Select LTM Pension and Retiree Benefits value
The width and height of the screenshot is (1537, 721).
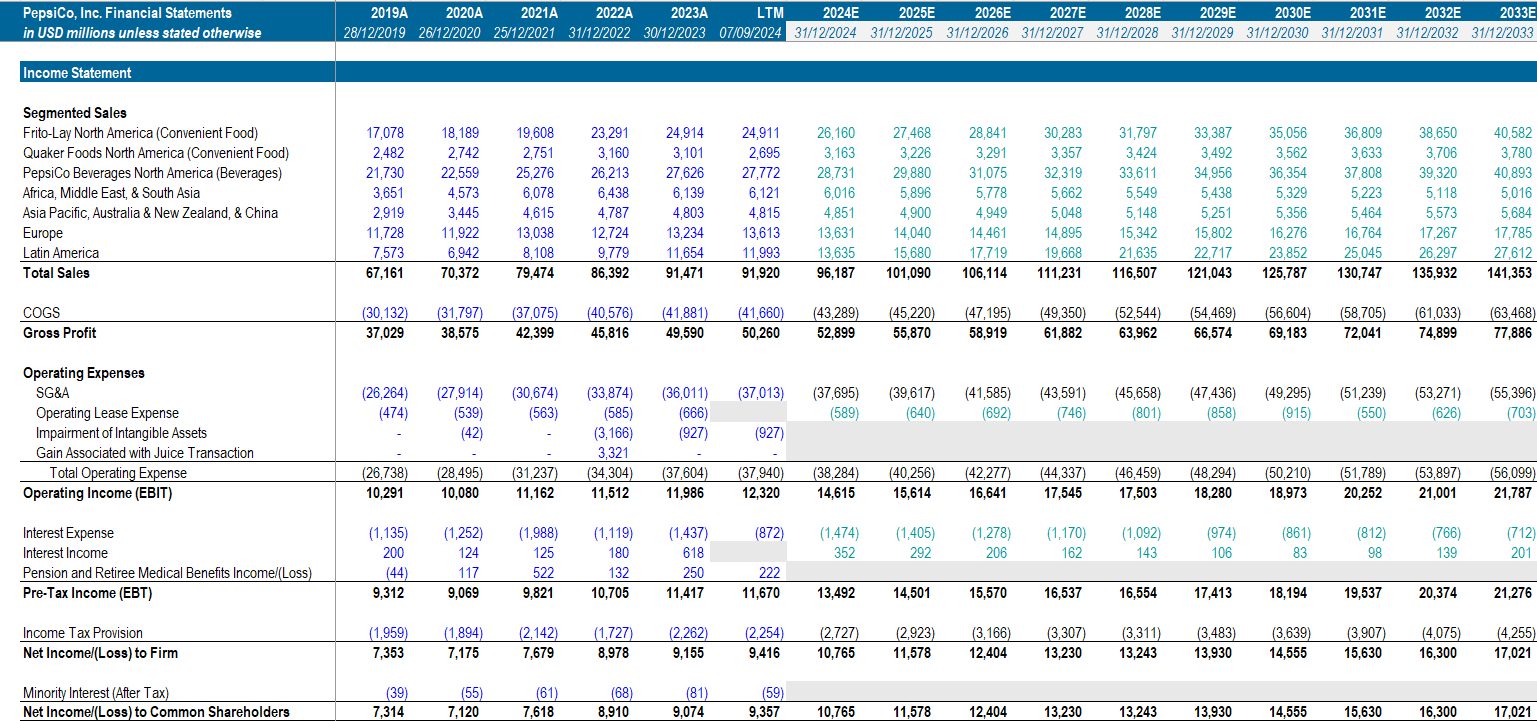[768, 573]
